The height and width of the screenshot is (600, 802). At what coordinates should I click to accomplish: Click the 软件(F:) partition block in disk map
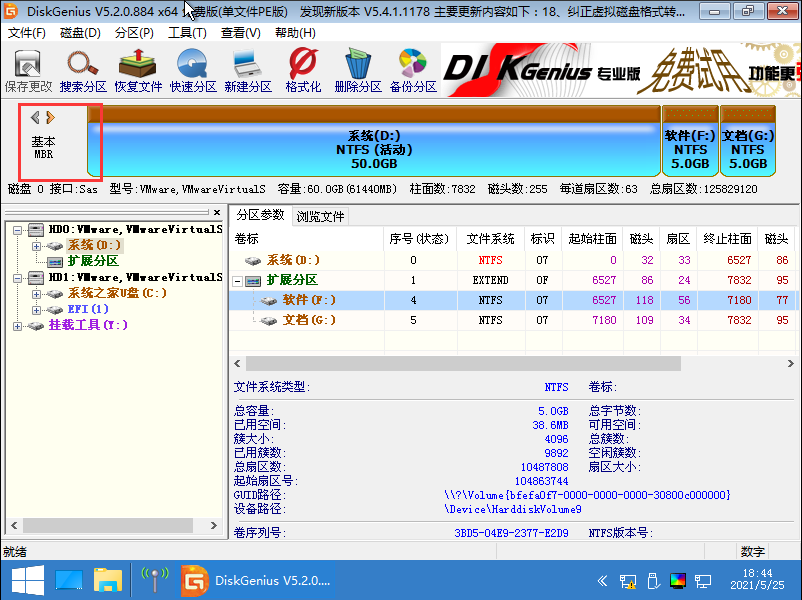(x=690, y=149)
